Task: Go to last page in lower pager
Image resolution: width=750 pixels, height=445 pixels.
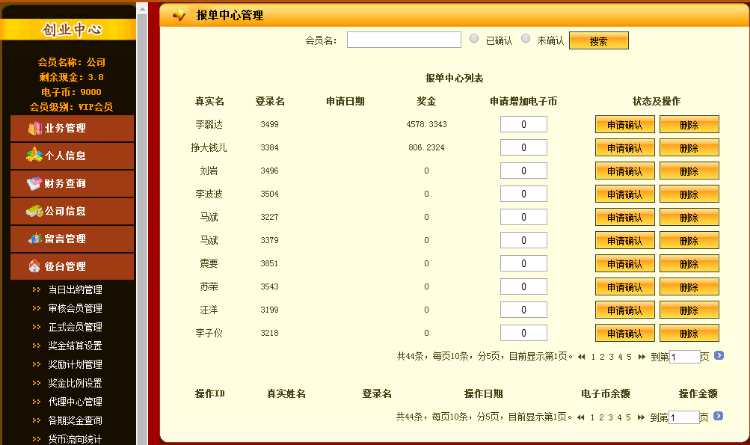Action: click(641, 417)
